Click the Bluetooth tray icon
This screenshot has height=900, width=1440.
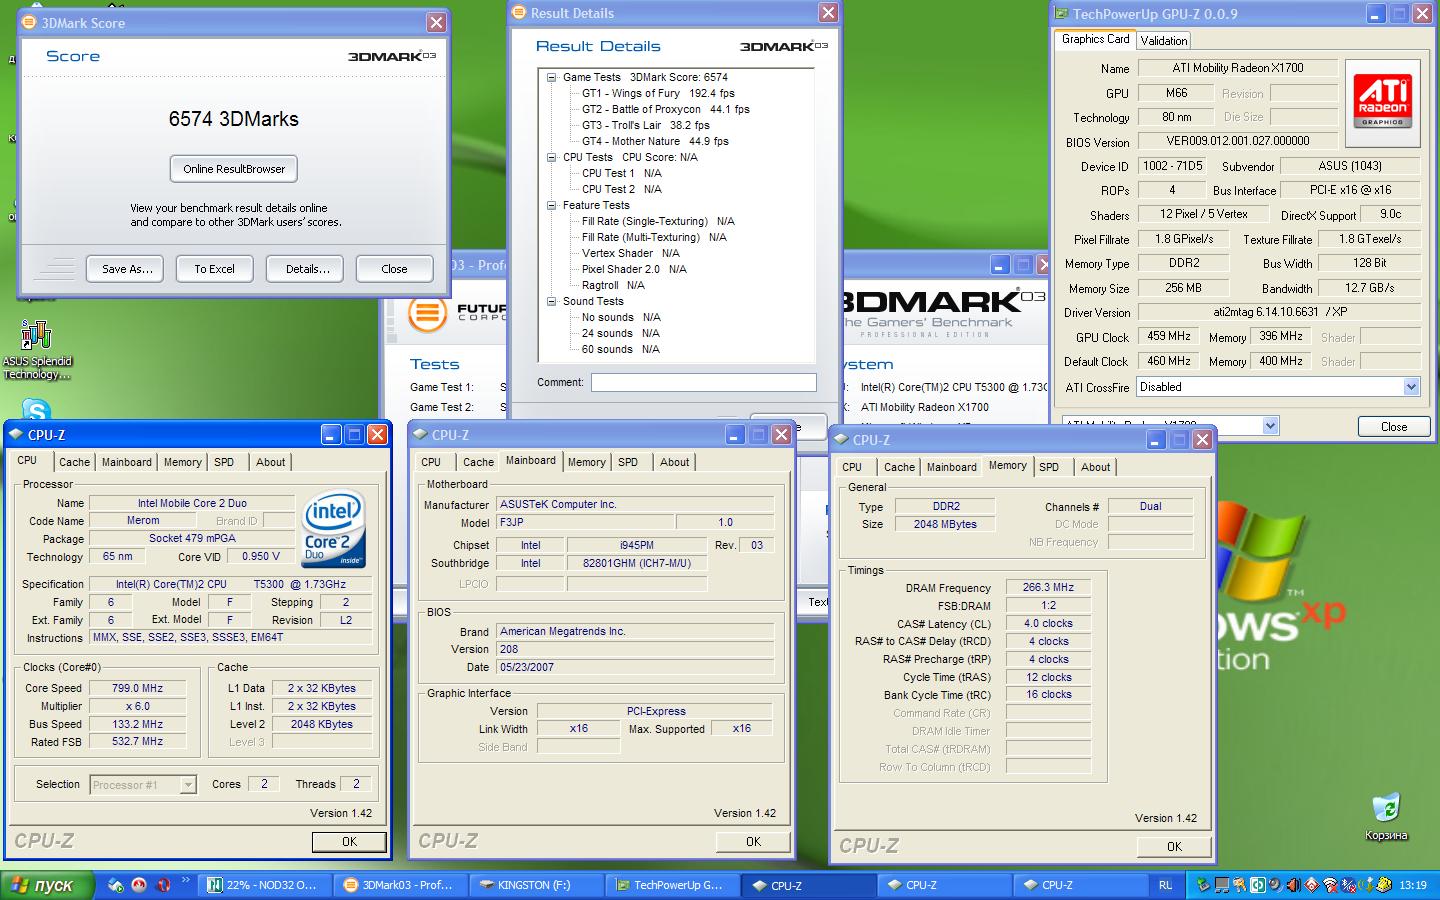click(x=1348, y=885)
